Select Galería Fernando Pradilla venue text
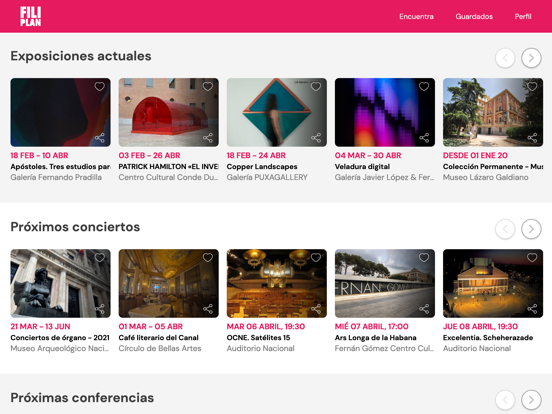Image resolution: width=552 pixels, height=414 pixels. [56, 177]
